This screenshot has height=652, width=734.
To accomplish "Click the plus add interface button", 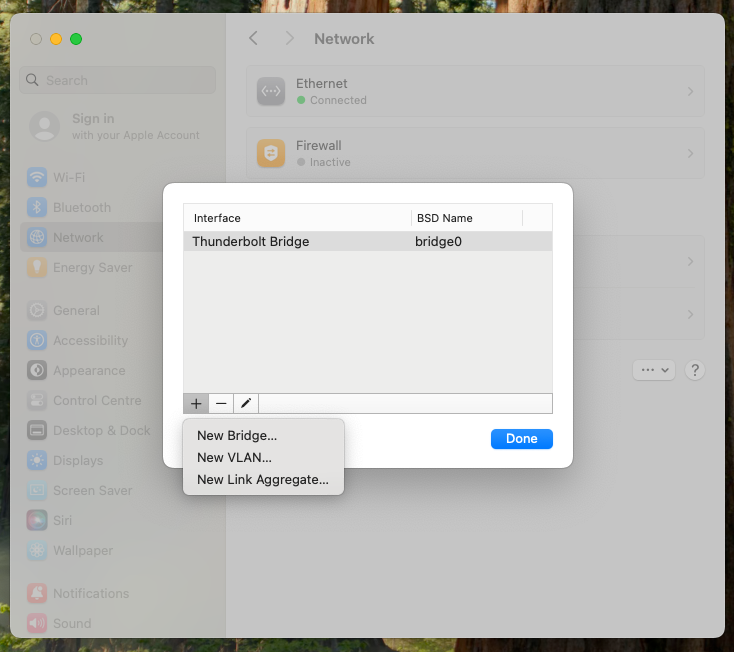I will (x=196, y=403).
